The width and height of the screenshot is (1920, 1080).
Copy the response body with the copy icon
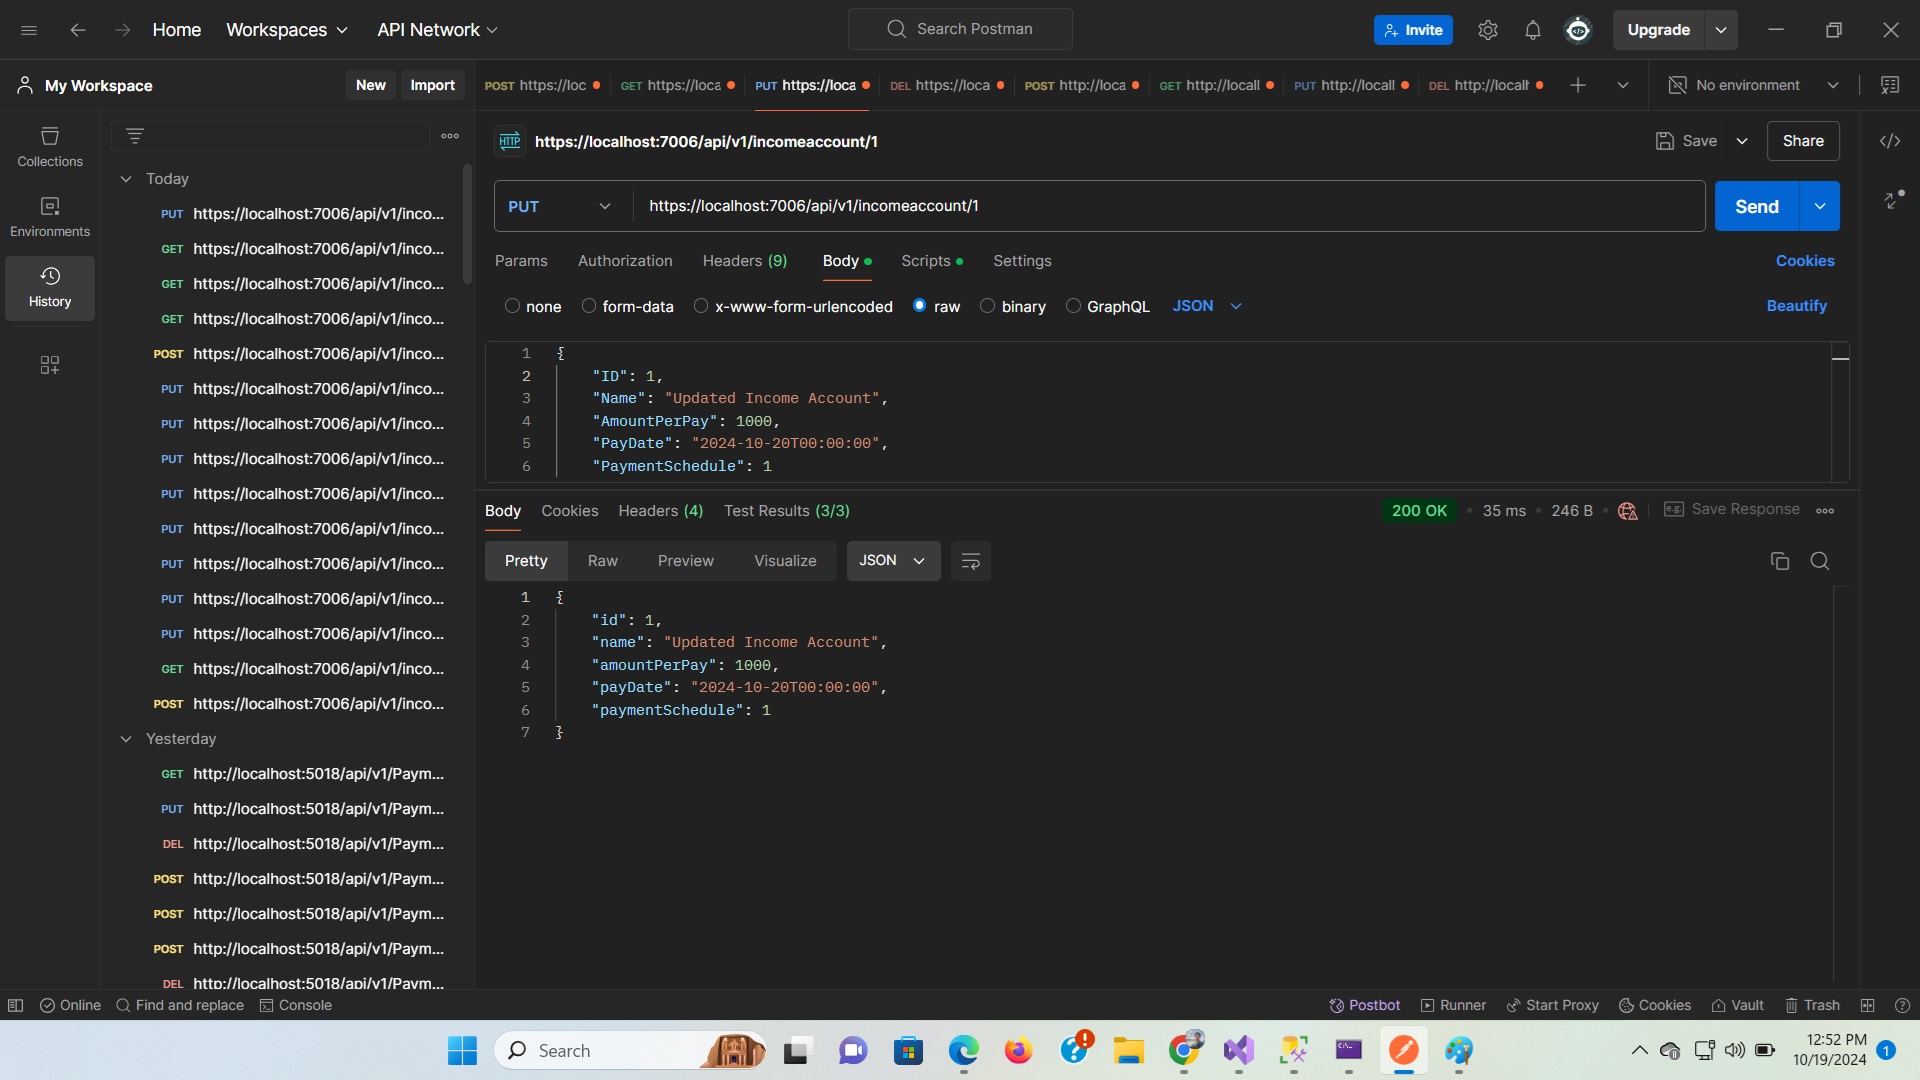(x=1779, y=561)
